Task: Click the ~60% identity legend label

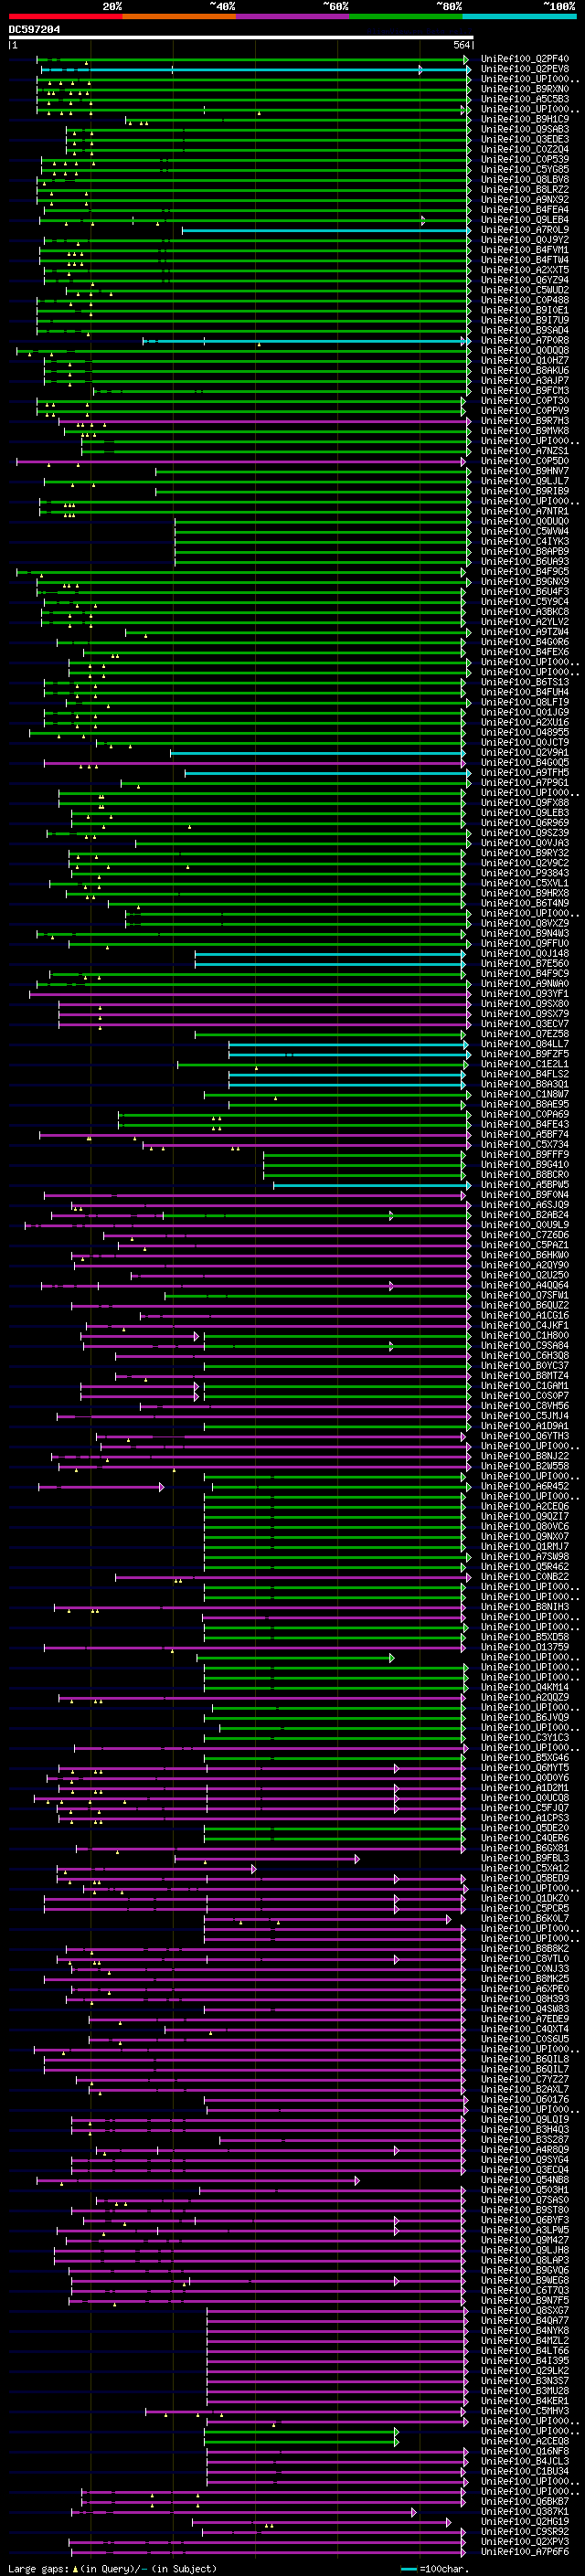Action: [x=335, y=6]
